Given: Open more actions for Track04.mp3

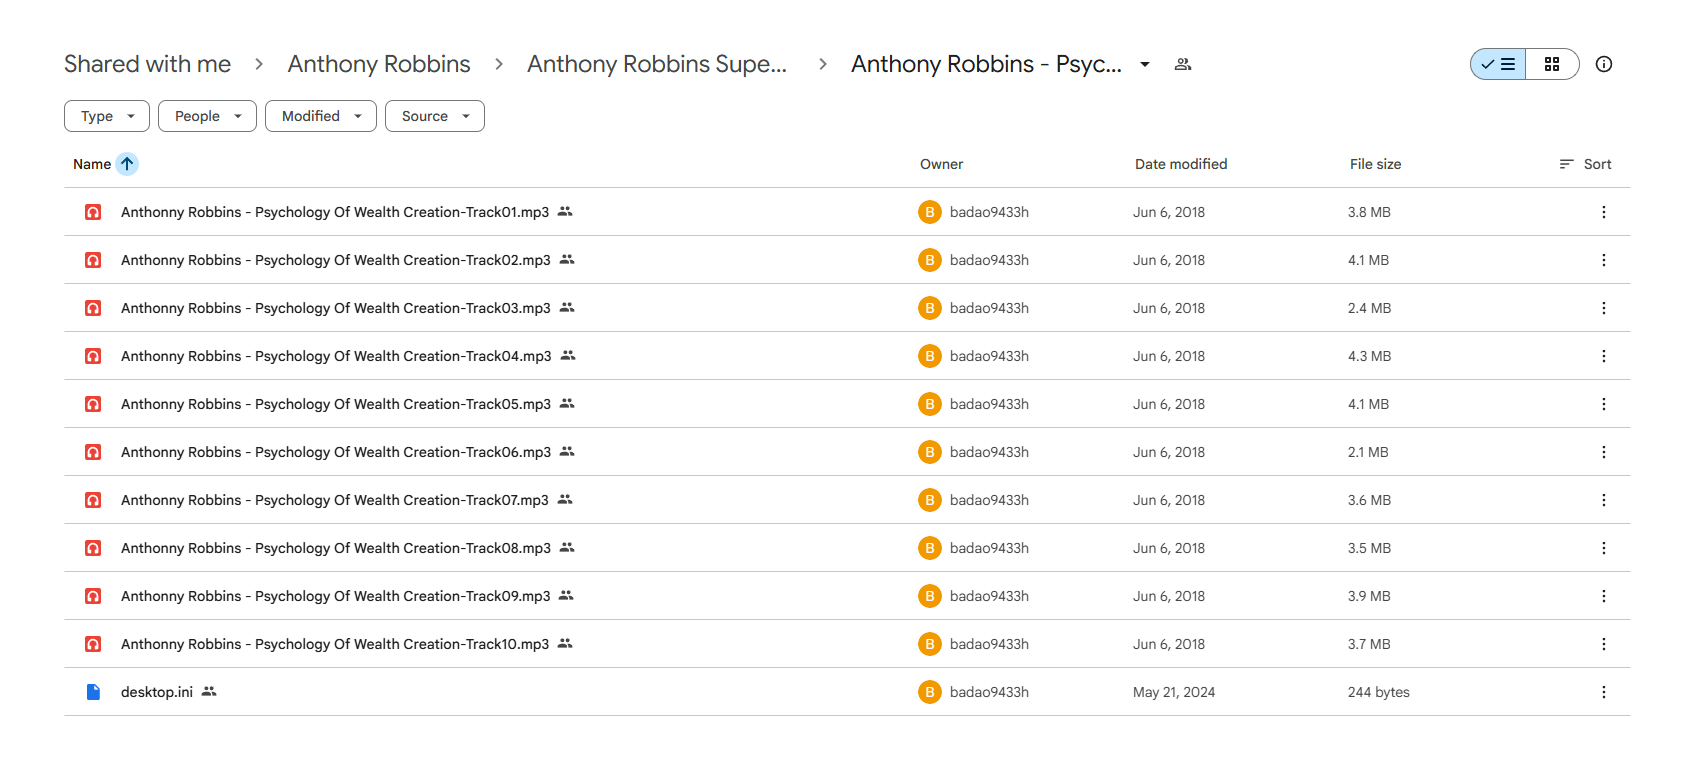Looking at the screenshot, I should tap(1604, 356).
